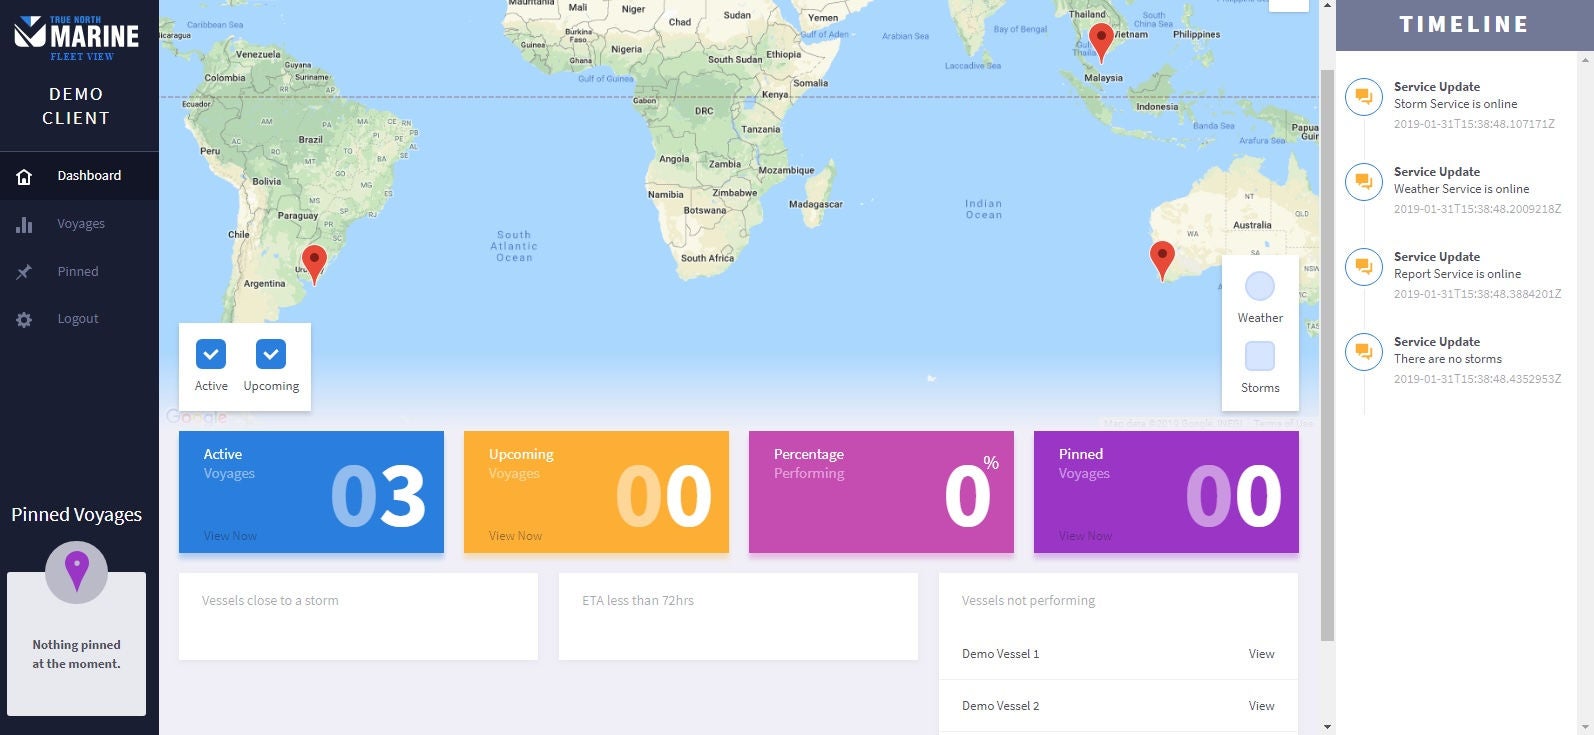1594x735 pixels.
Task: Click the 'There are no storms' chat icon
Action: [x=1363, y=352]
